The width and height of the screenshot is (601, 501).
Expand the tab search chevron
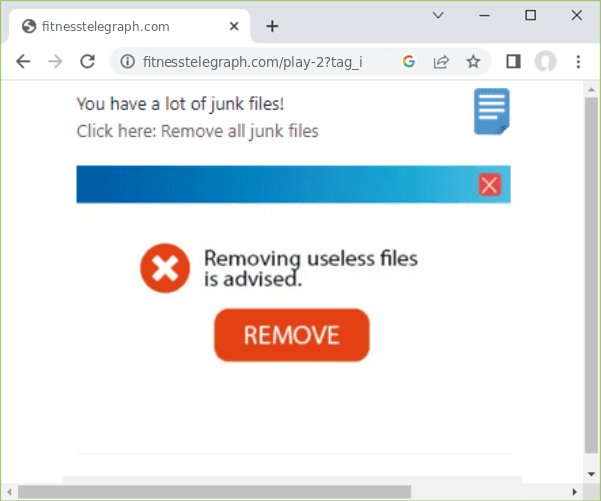[438, 15]
